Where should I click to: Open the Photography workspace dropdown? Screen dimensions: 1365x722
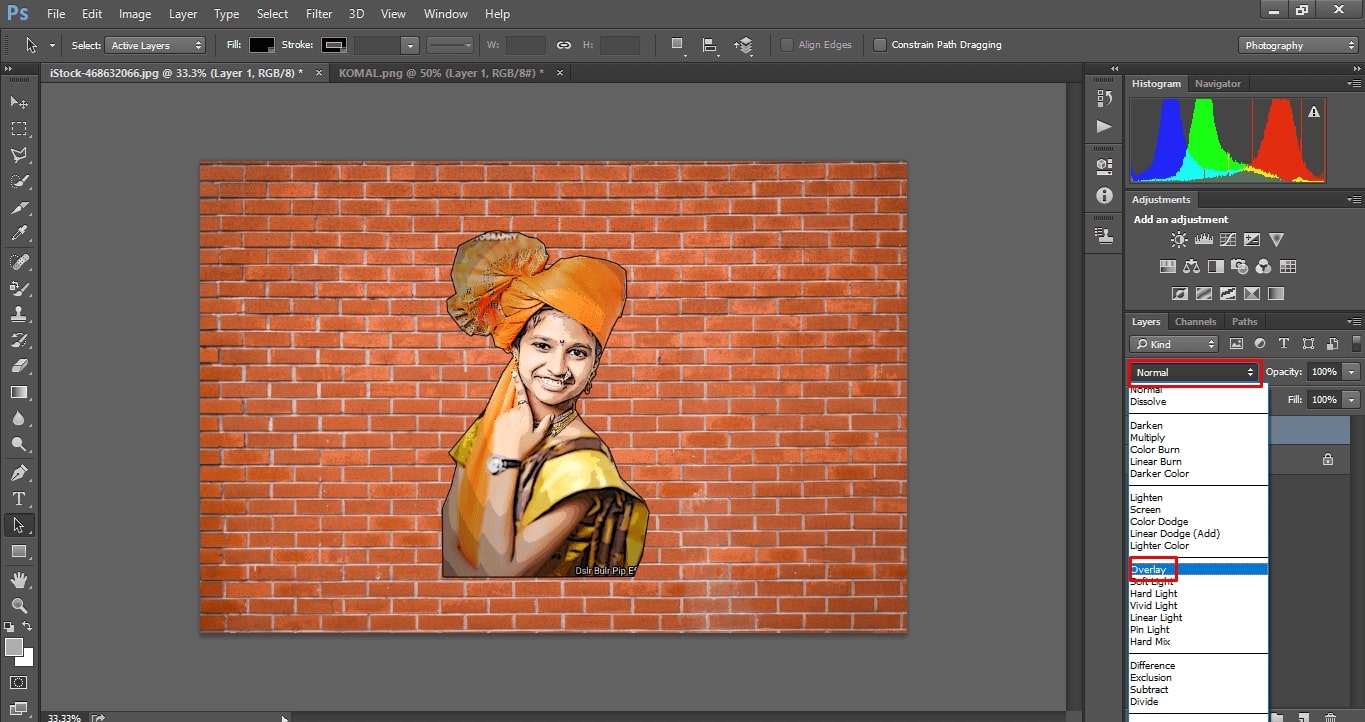tap(1298, 45)
